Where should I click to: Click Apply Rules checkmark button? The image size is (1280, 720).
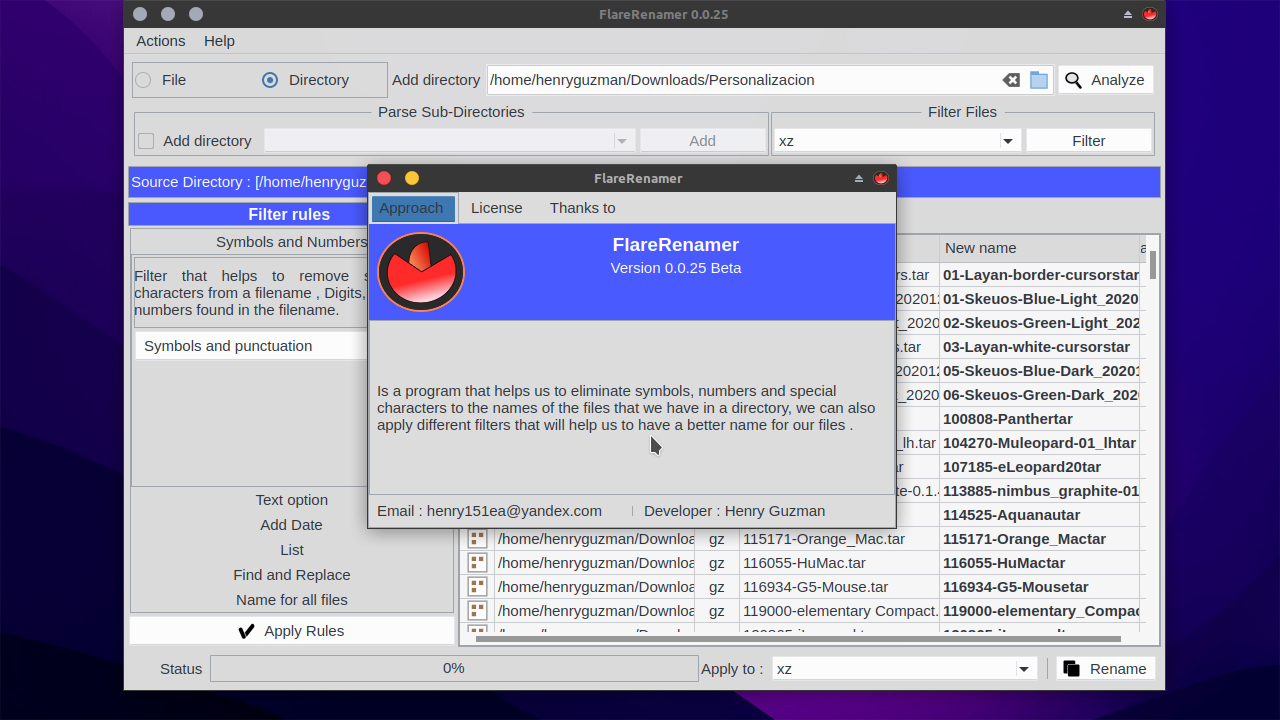[x=291, y=631]
